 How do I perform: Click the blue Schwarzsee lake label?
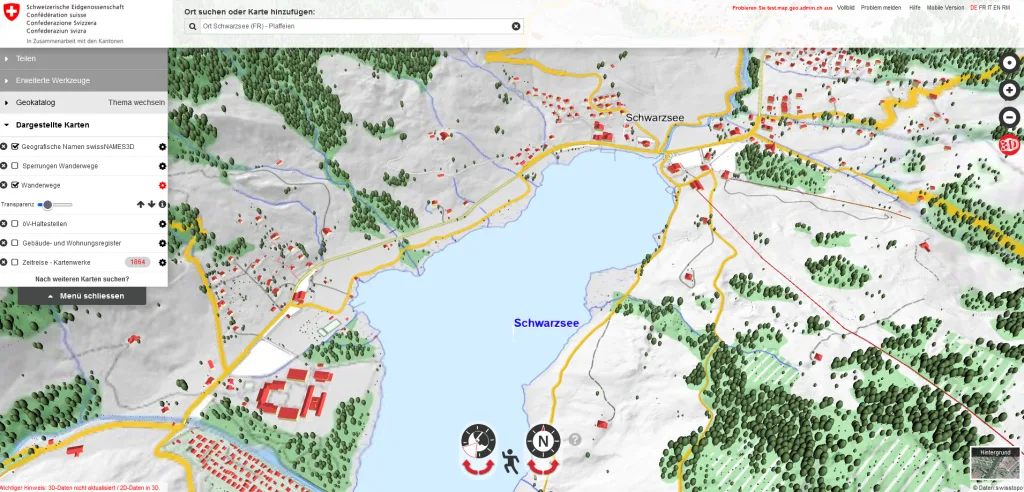[546, 323]
